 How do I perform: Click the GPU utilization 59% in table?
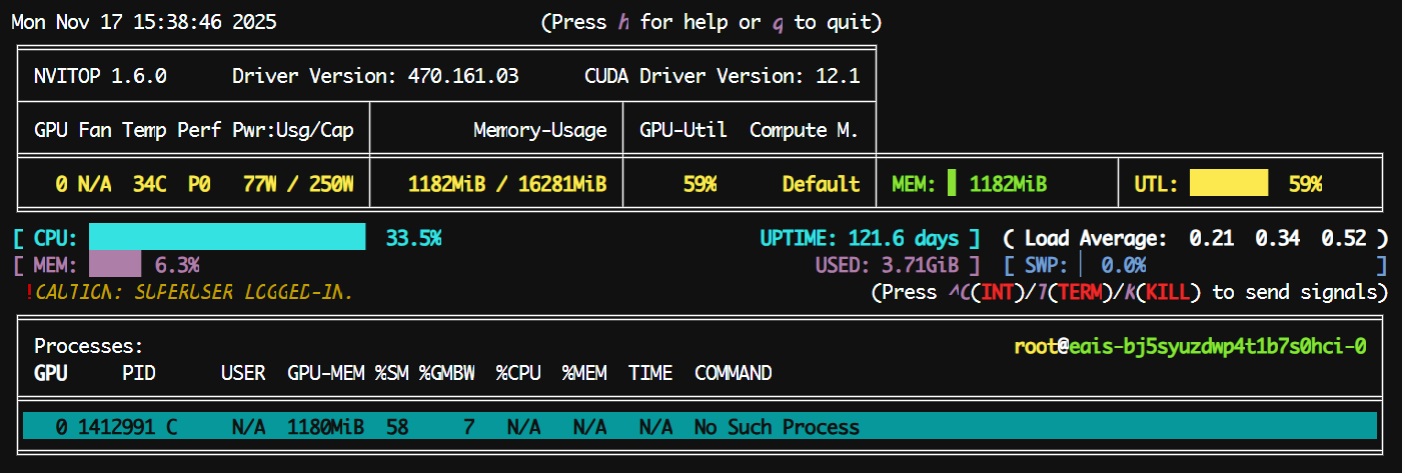pyautogui.click(x=700, y=184)
